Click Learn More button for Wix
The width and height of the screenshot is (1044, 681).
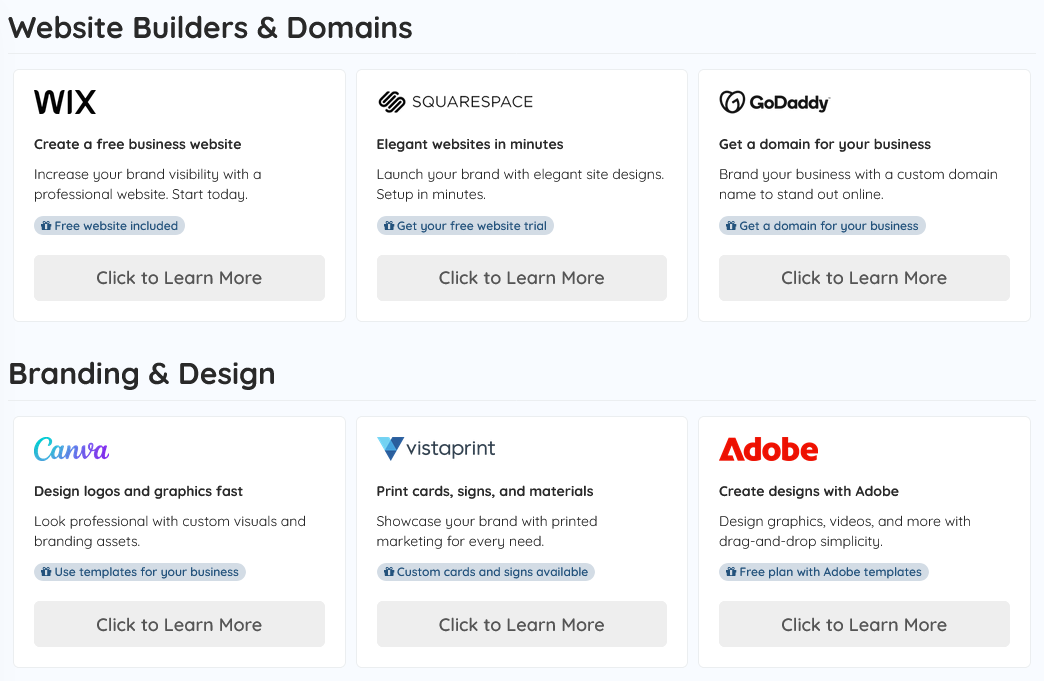179,278
